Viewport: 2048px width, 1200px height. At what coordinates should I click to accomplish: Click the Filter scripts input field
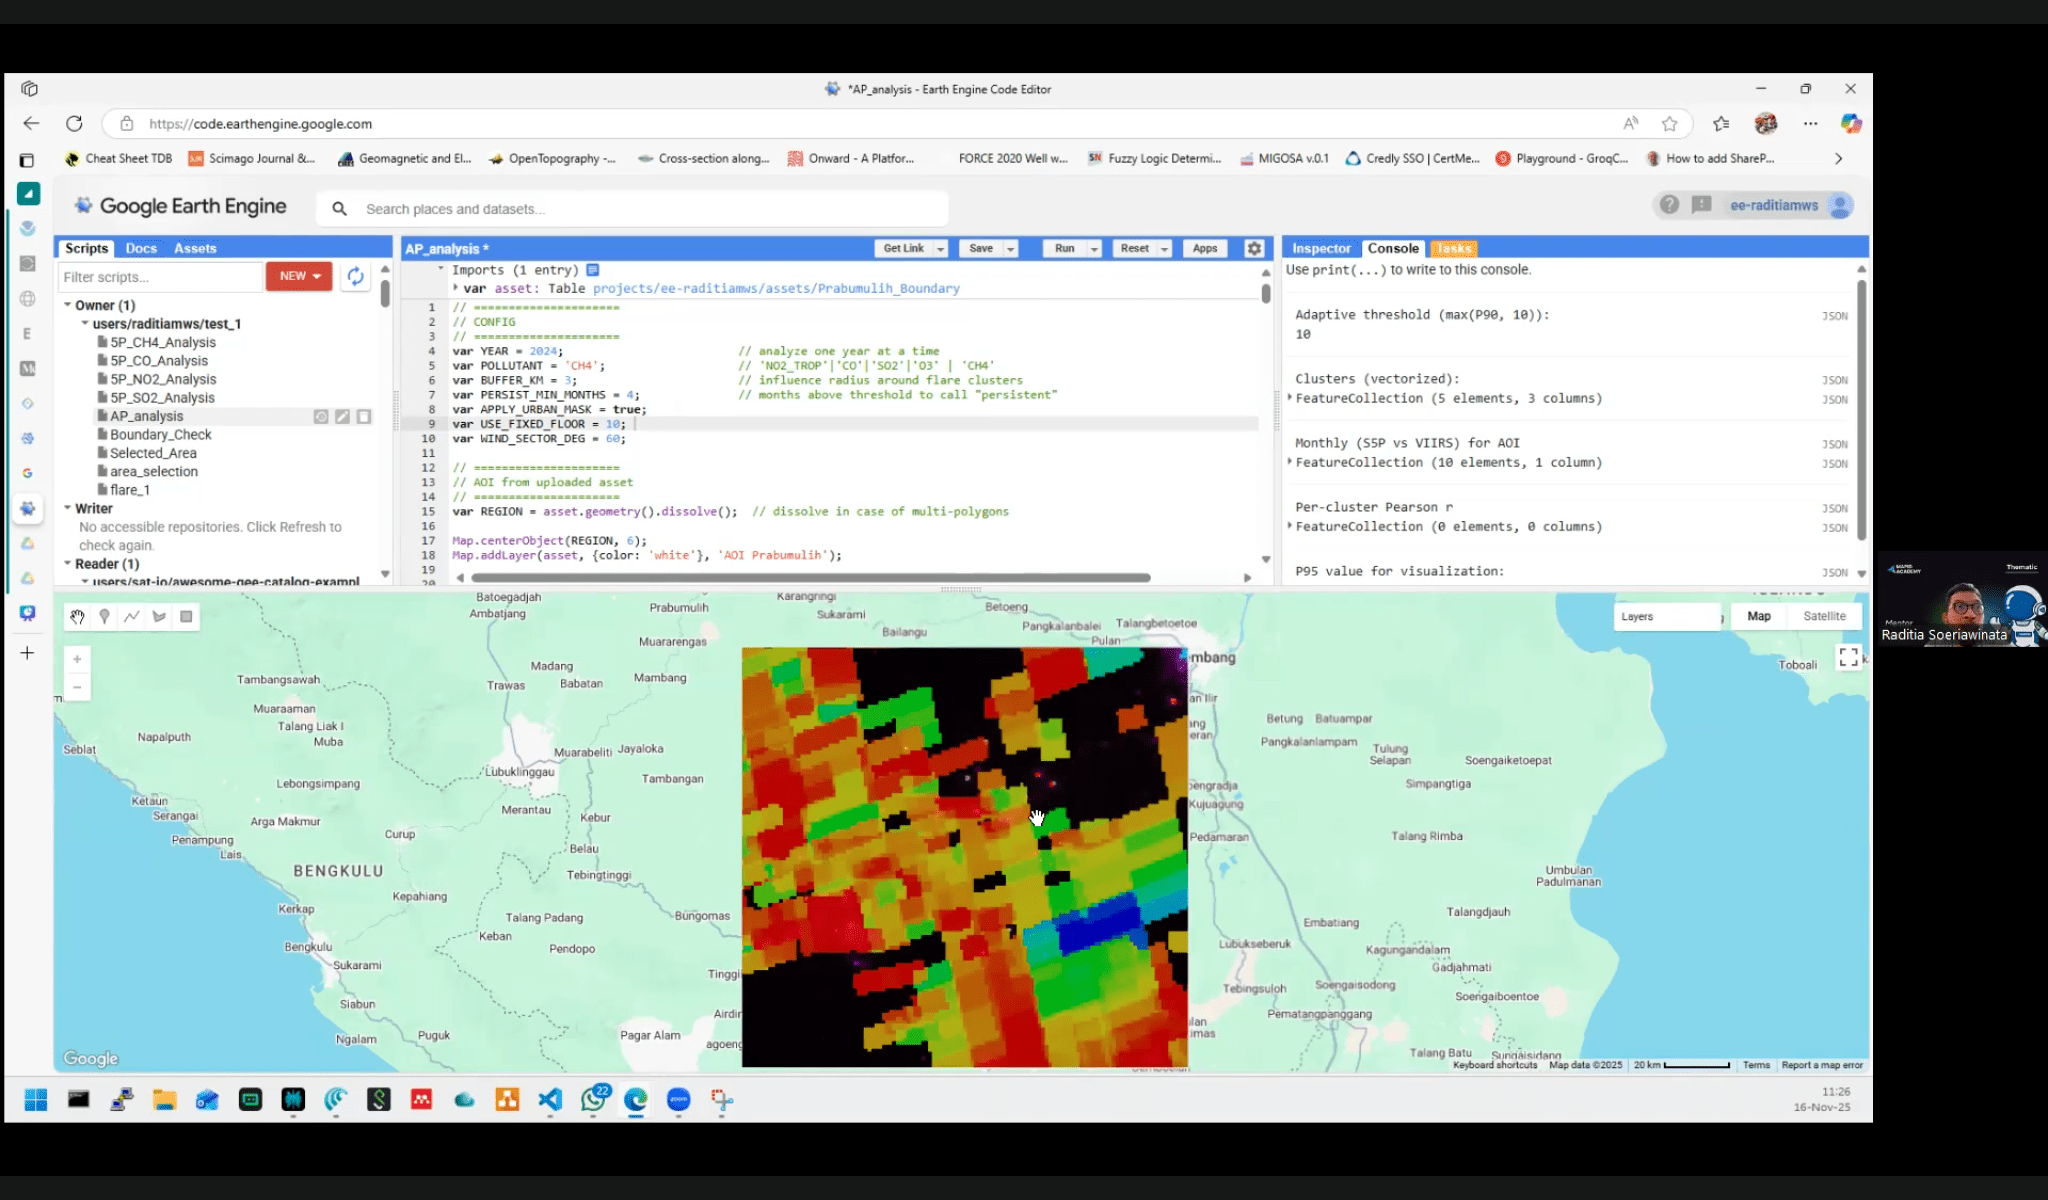tap(160, 277)
